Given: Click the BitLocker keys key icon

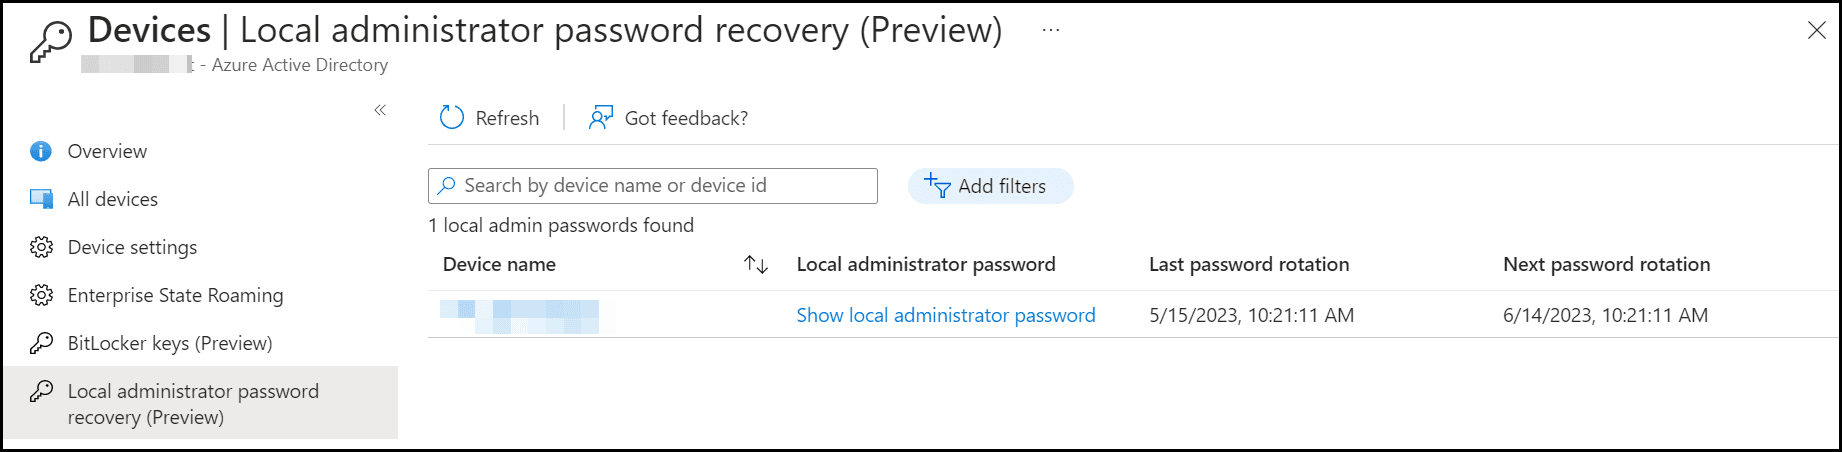Looking at the screenshot, I should [x=41, y=343].
